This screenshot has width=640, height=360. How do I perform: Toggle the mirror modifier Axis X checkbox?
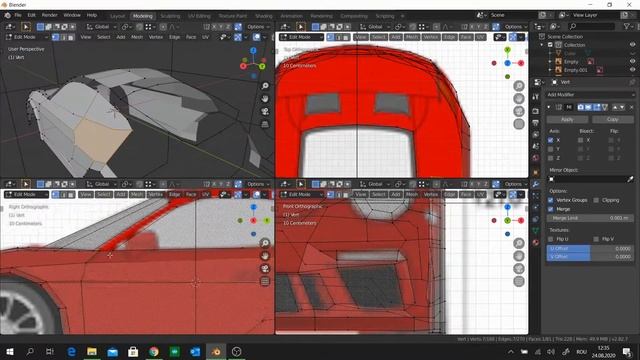[x=551, y=140]
